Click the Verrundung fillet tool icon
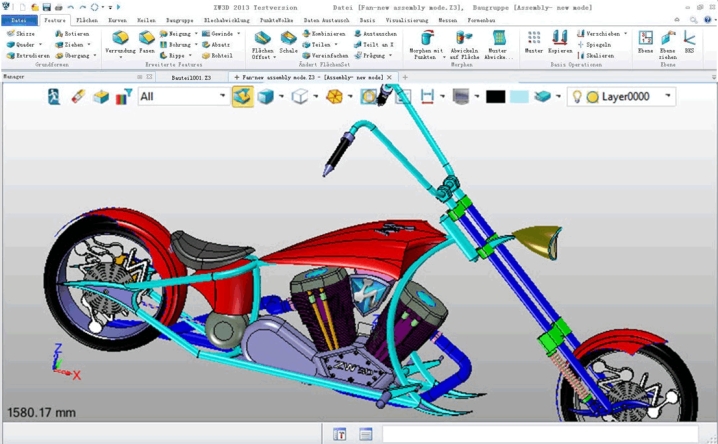The height and width of the screenshot is (444, 718). [x=120, y=41]
